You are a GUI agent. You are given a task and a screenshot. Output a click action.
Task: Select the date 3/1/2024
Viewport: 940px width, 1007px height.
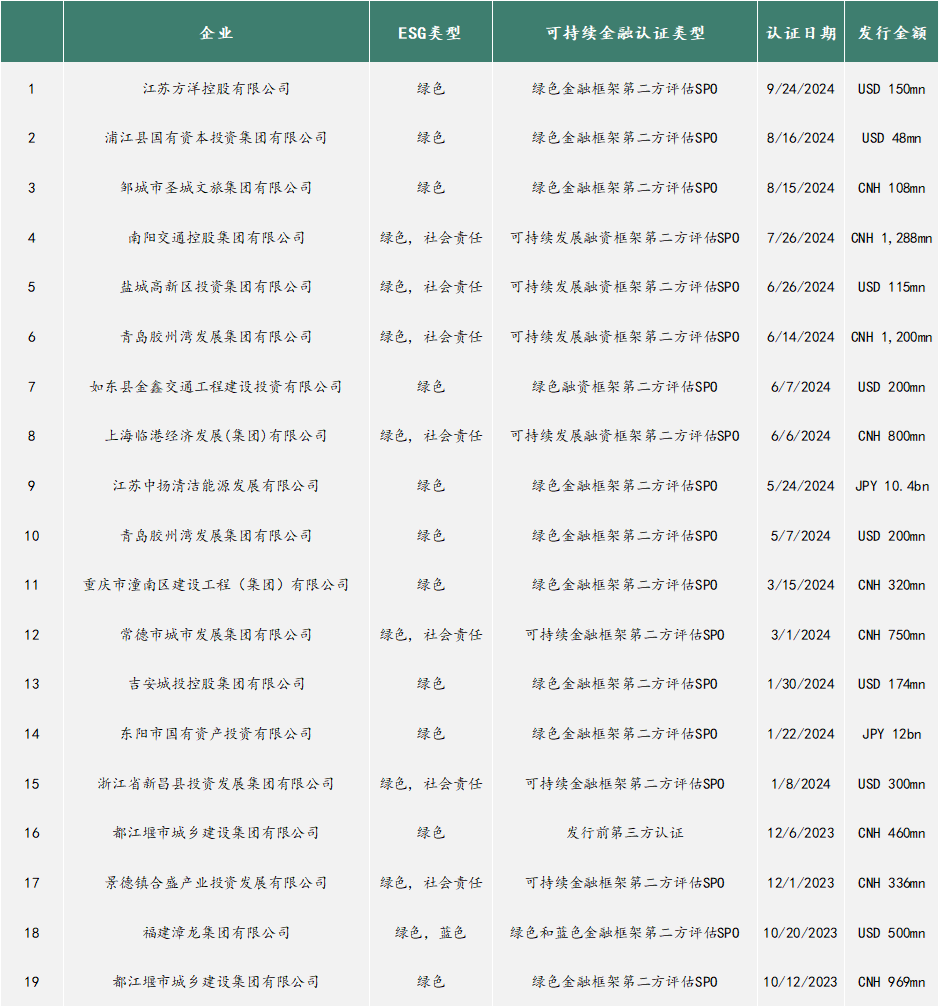click(x=801, y=635)
